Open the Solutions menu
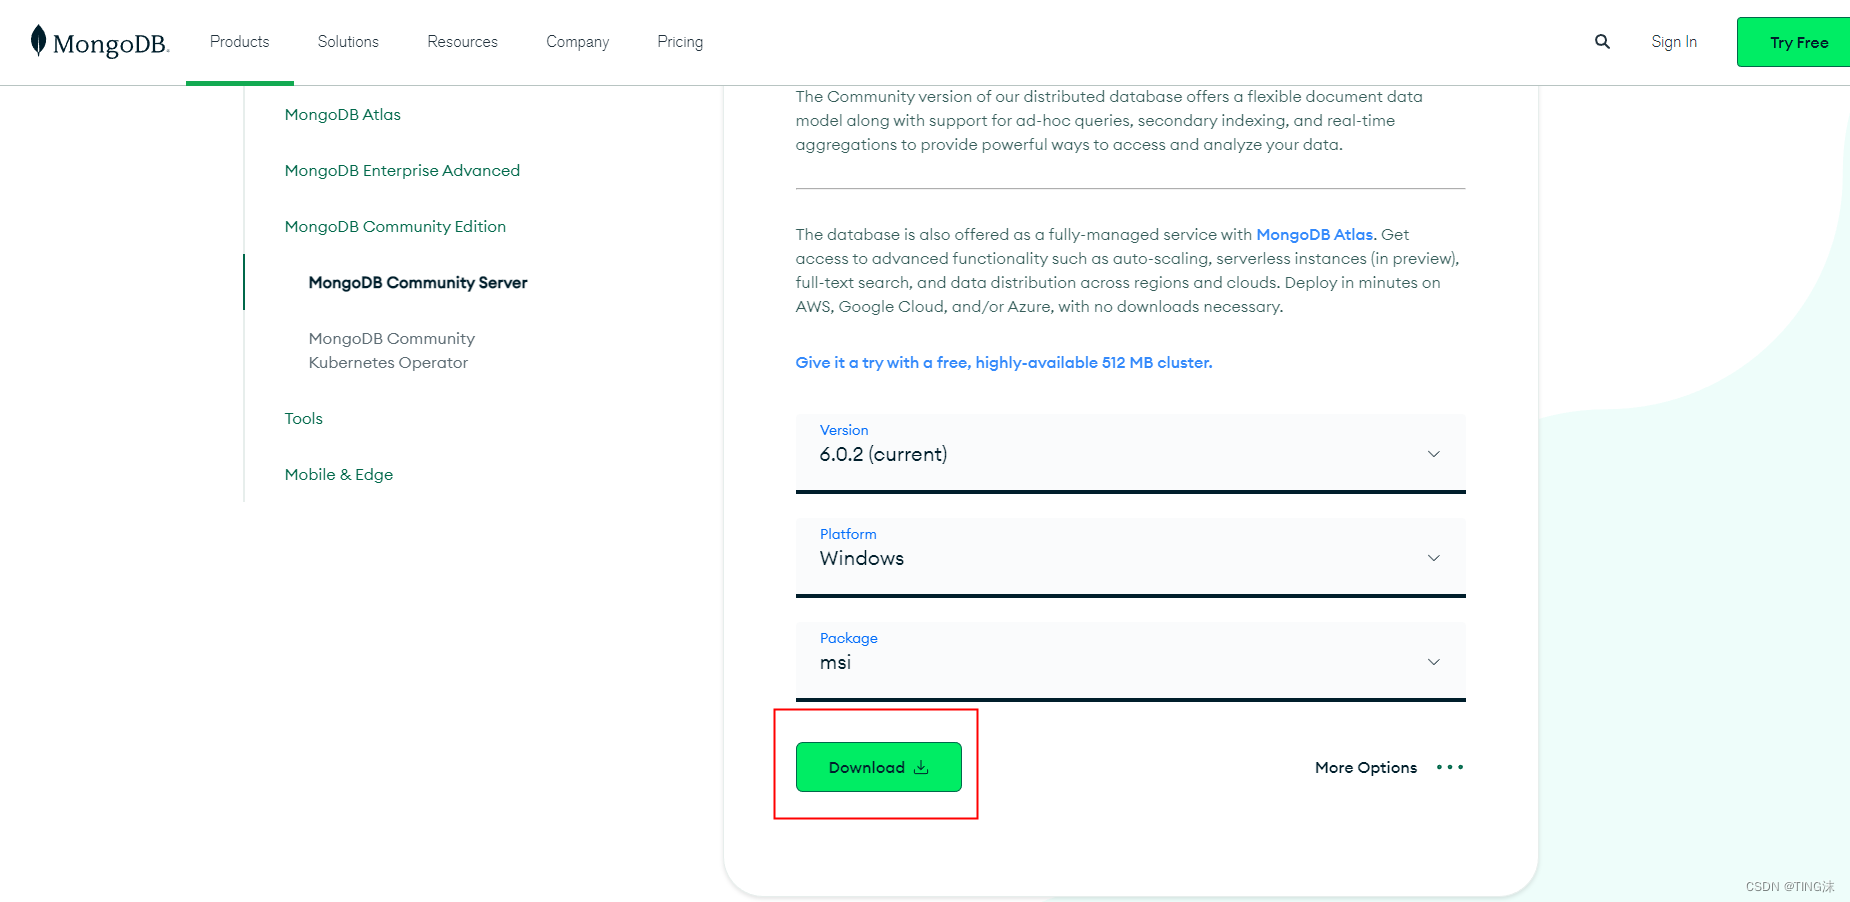This screenshot has width=1850, height=902. (x=348, y=42)
